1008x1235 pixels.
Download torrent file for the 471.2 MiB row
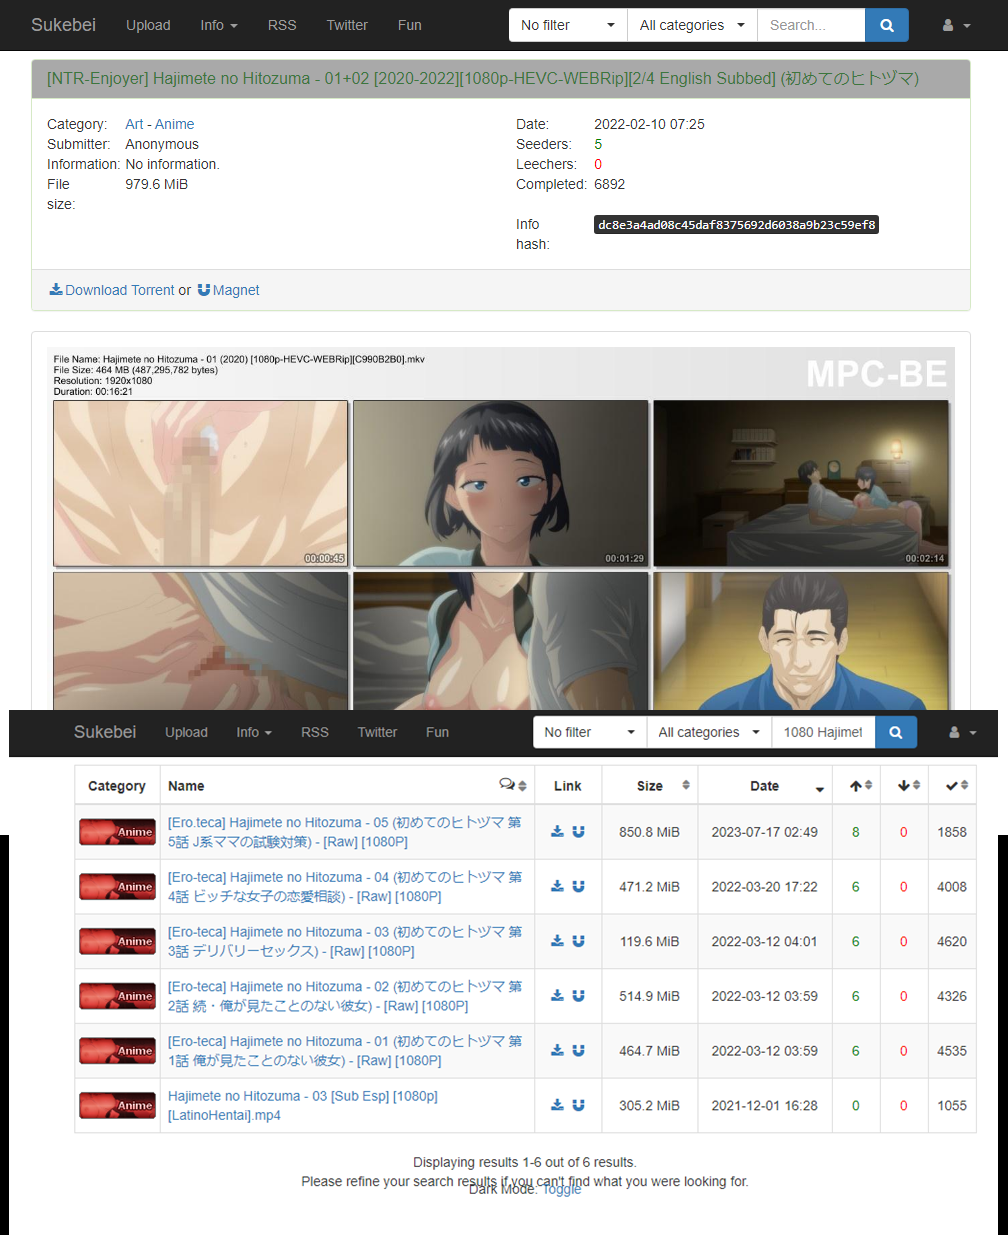pos(557,886)
